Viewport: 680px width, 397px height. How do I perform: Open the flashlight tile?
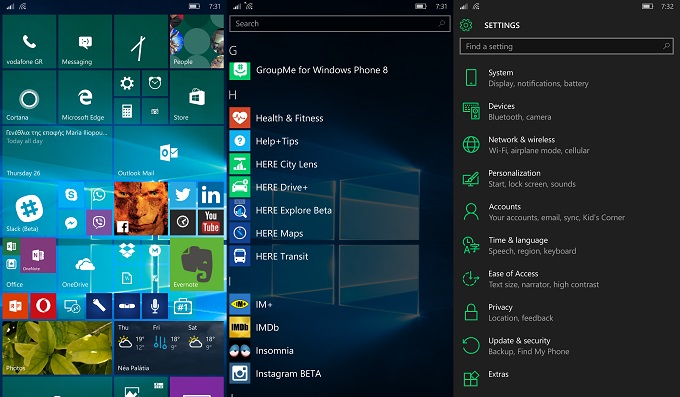[99, 306]
